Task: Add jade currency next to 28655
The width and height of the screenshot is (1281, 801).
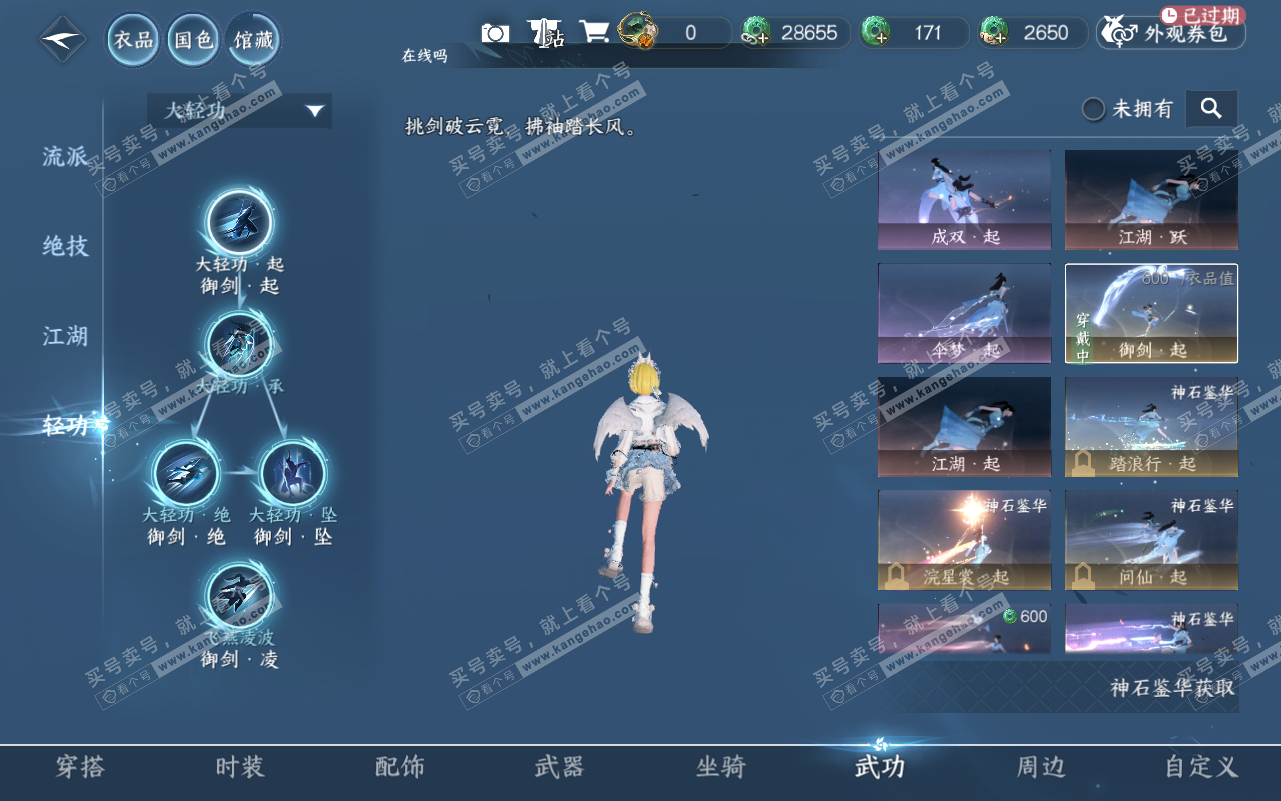Action: (755, 33)
